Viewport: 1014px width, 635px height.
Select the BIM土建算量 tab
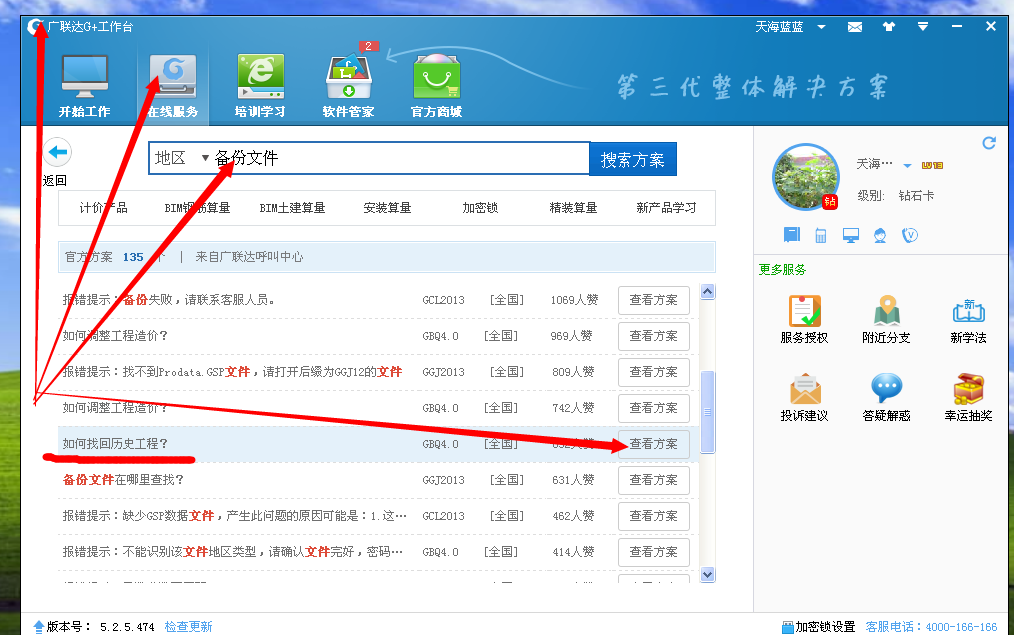click(292, 208)
